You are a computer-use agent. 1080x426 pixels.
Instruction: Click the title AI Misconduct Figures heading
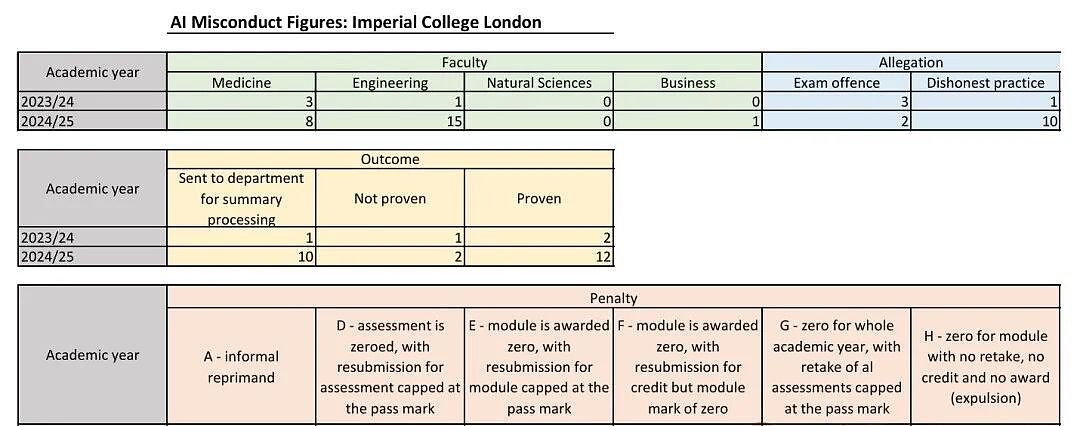click(355, 21)
